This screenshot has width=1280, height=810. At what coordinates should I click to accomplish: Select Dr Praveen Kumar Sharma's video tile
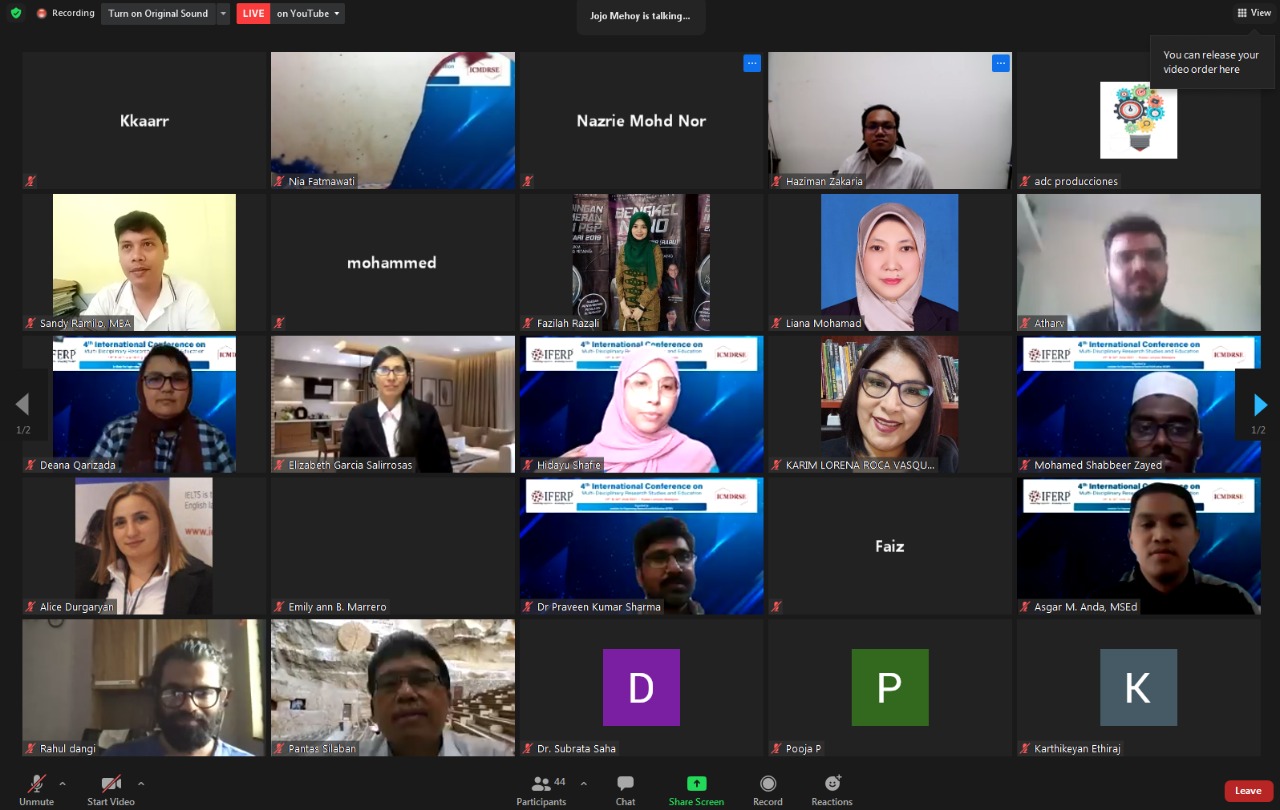pyautogui.click(x=641, y=546)
